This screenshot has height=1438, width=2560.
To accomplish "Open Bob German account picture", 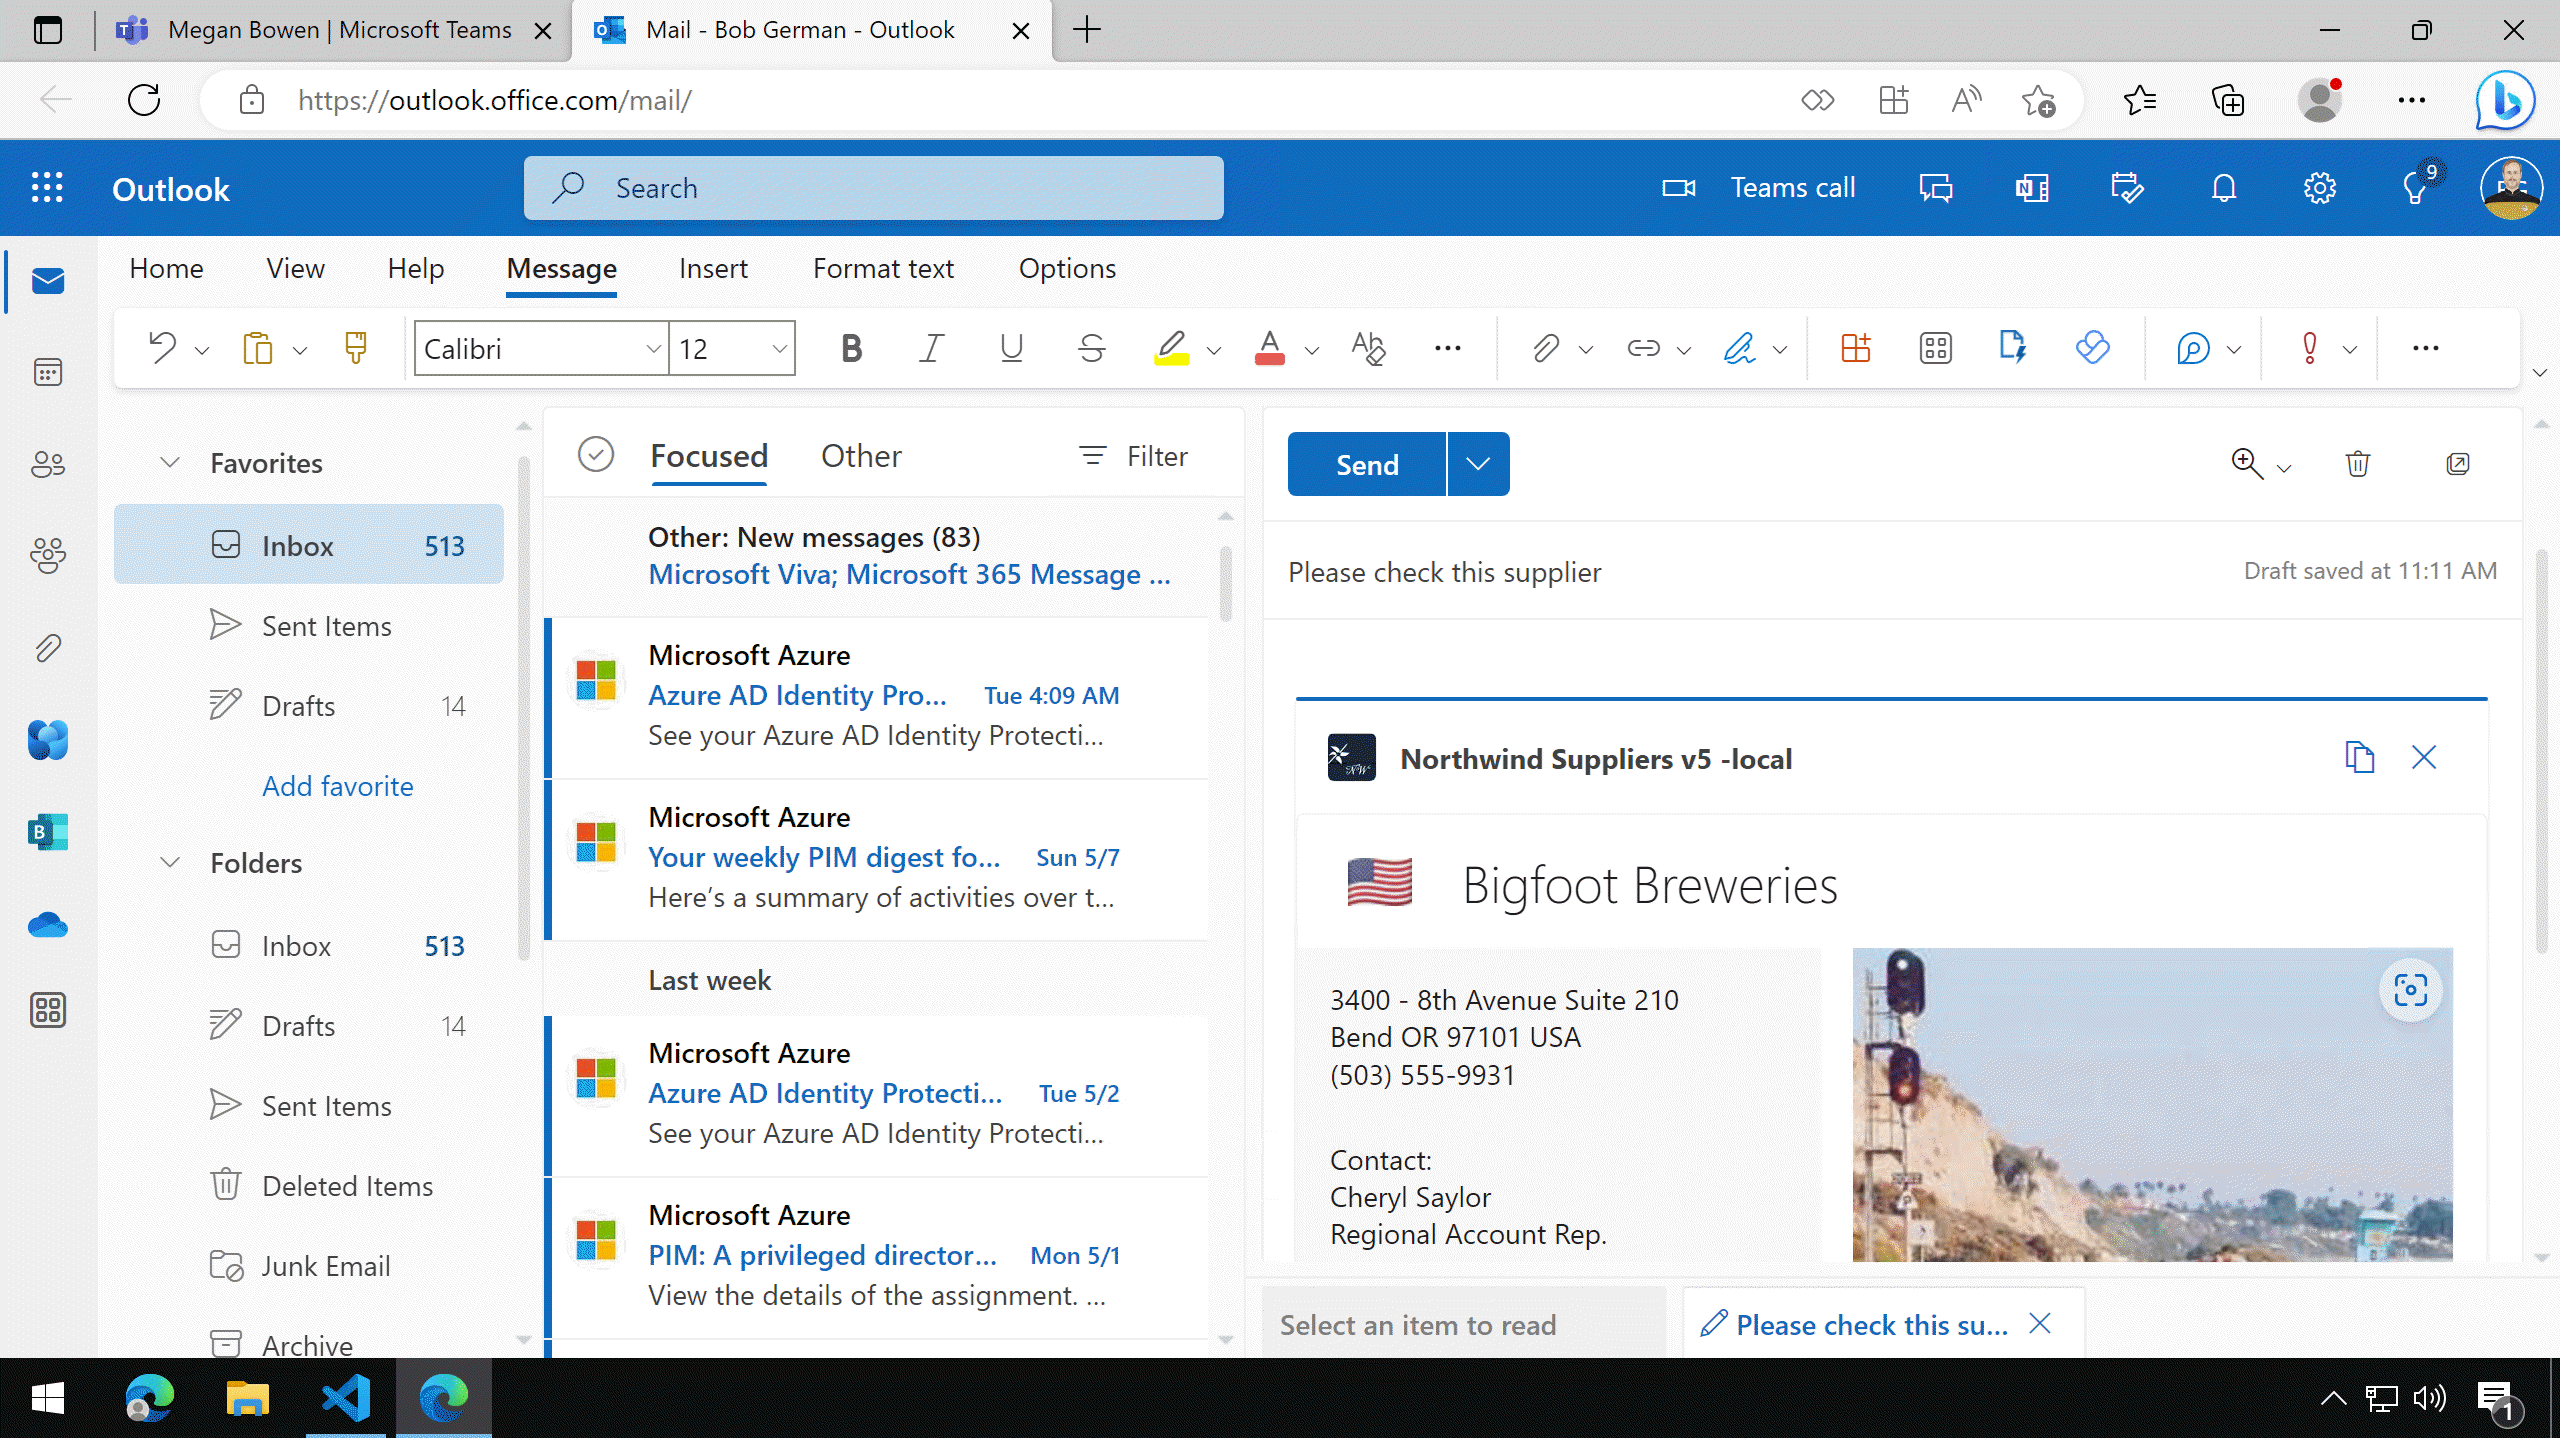I will click(x=2511, y=188).
